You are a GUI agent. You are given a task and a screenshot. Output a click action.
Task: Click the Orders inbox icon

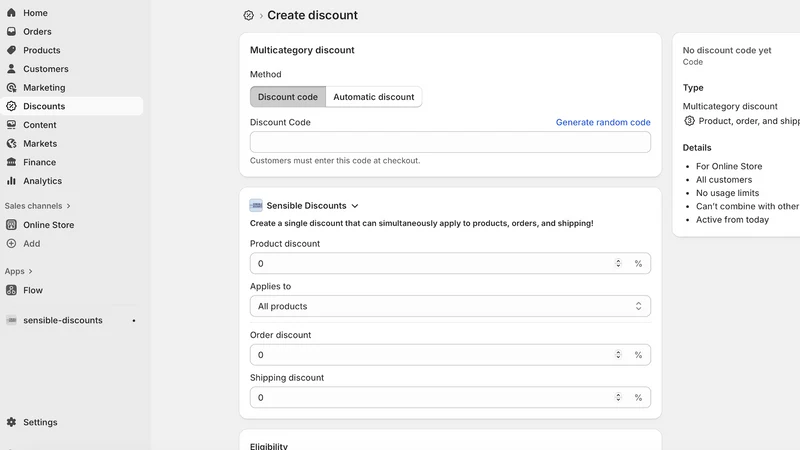[11, 32]
